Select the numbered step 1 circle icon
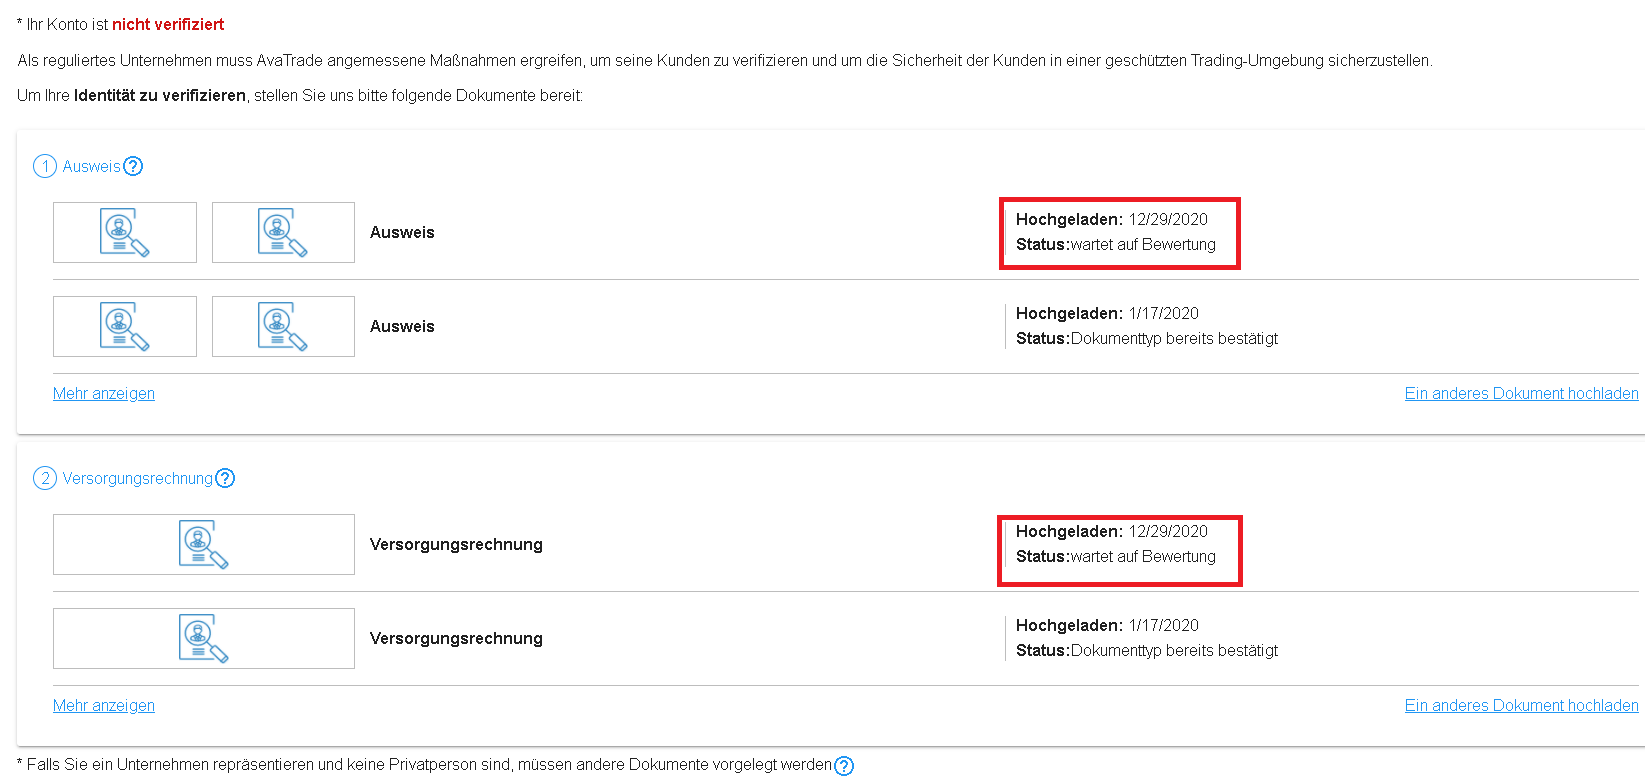Screen dimensions: 1645x783 point(45,166)
